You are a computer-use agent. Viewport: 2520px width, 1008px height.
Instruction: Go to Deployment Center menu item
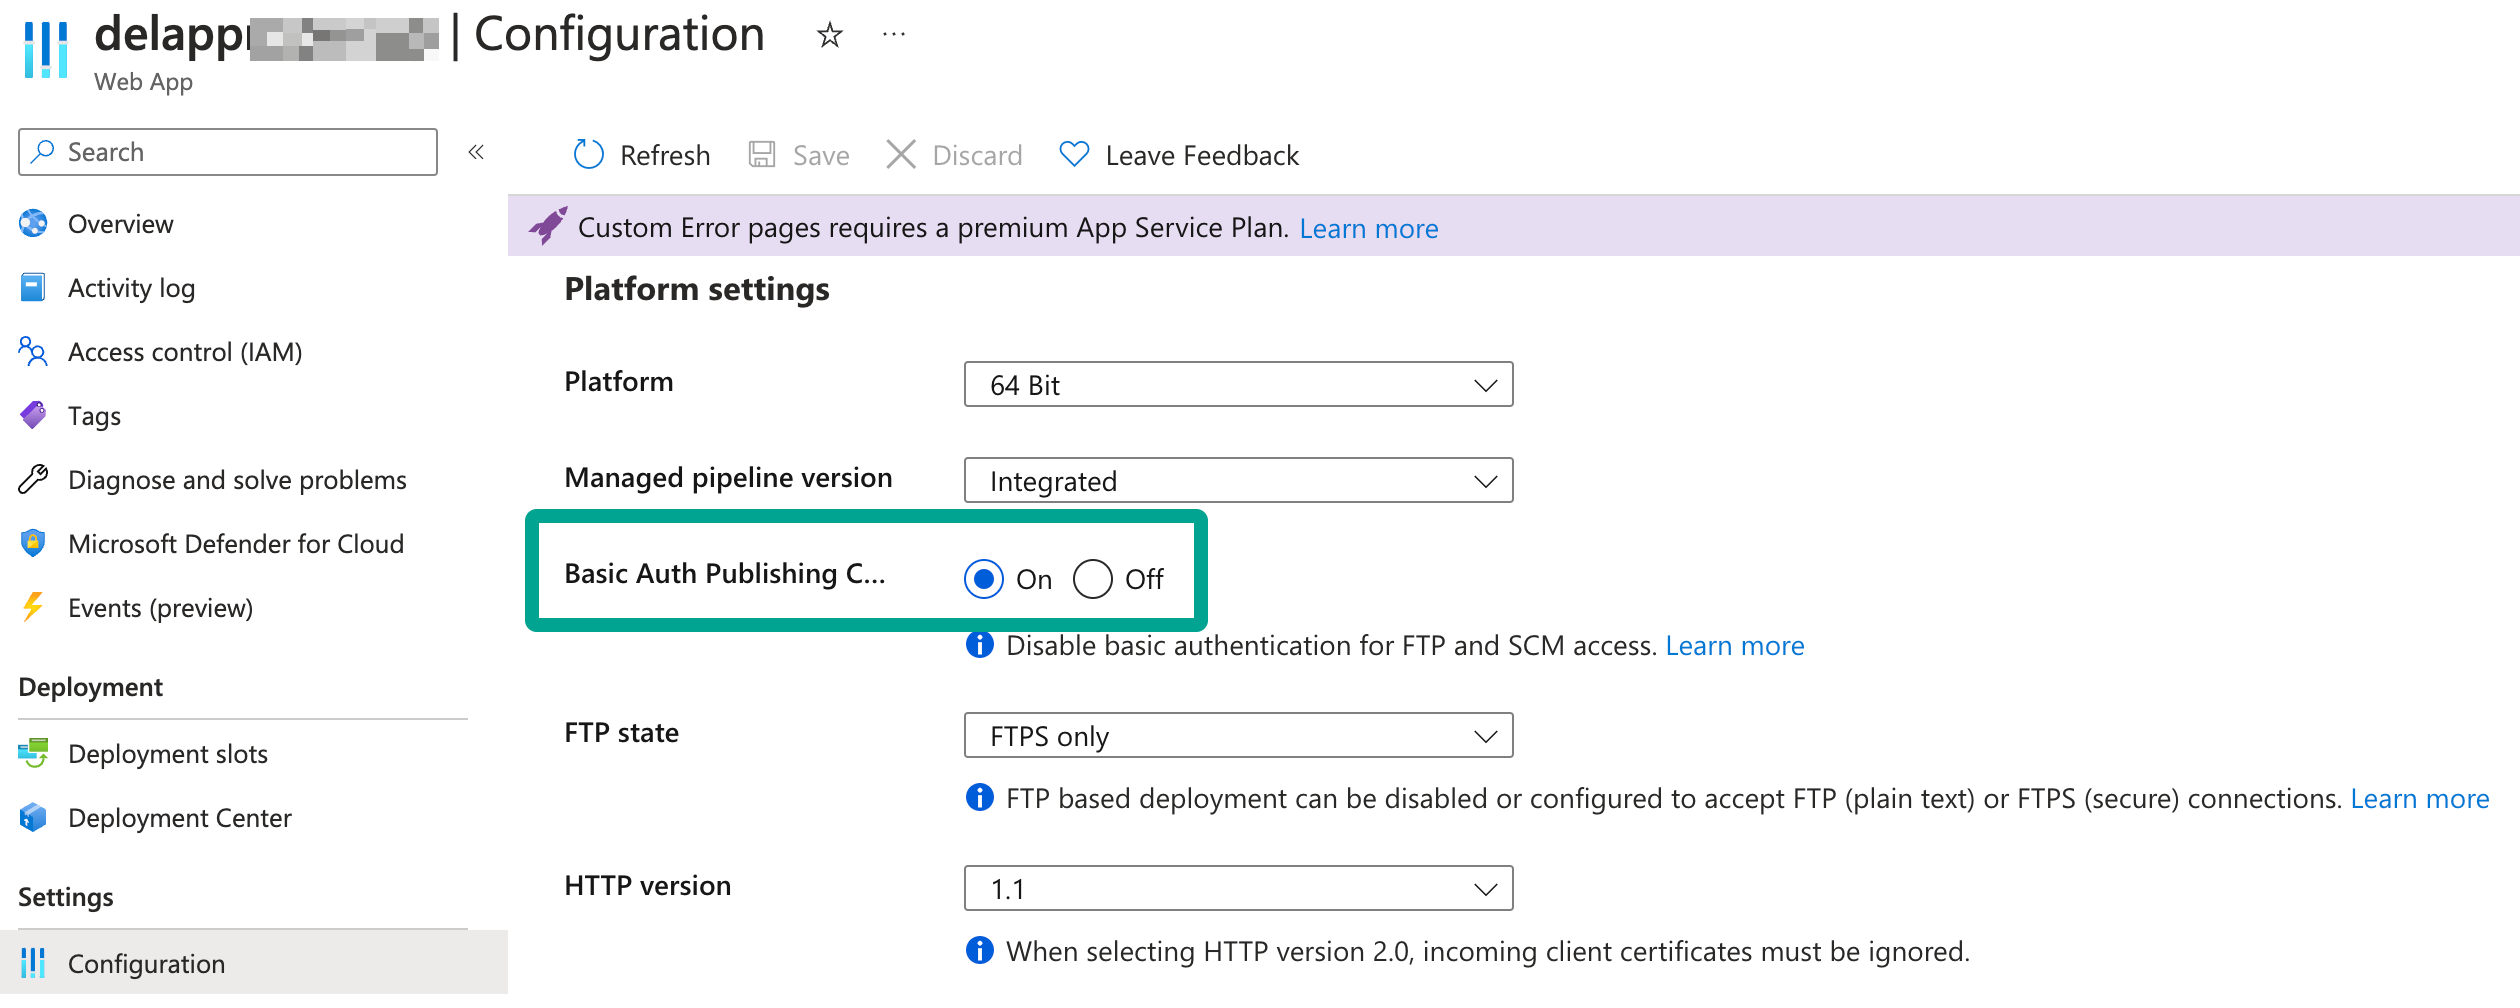pos(179,818)
